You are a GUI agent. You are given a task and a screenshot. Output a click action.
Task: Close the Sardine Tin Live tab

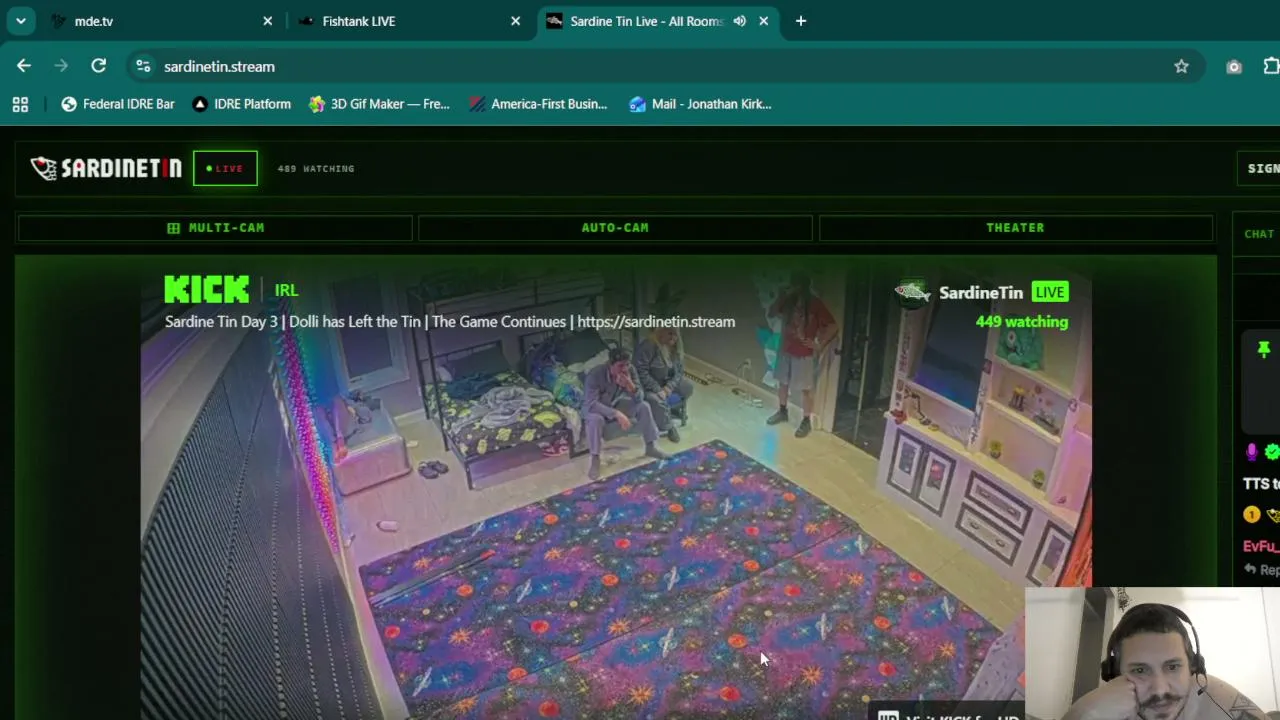pyautogui.click(x=763, y=21)
